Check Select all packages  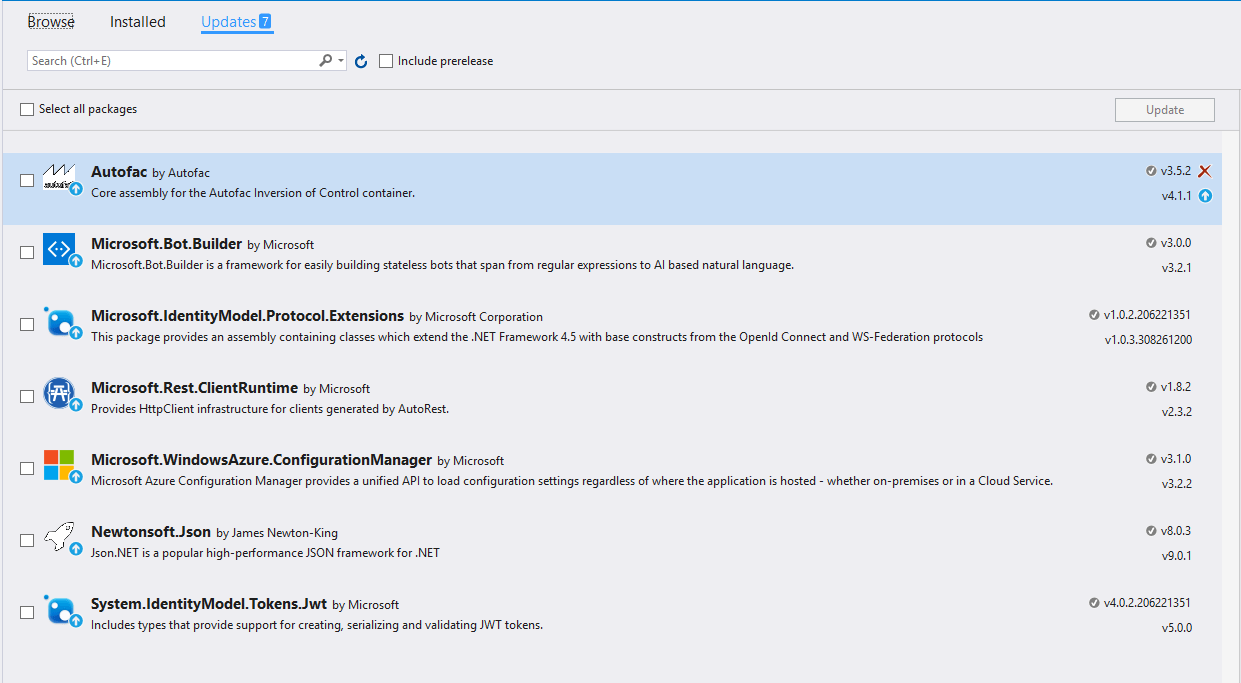coord(27,109)
